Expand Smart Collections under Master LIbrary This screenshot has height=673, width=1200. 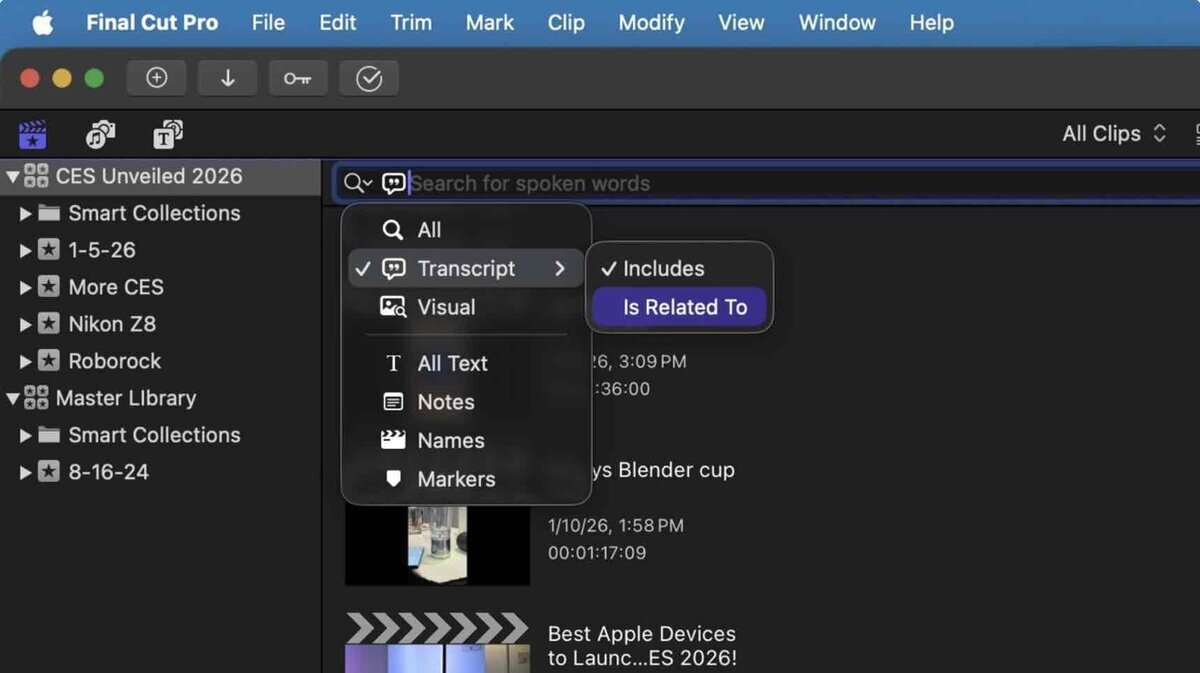(26, 436)
